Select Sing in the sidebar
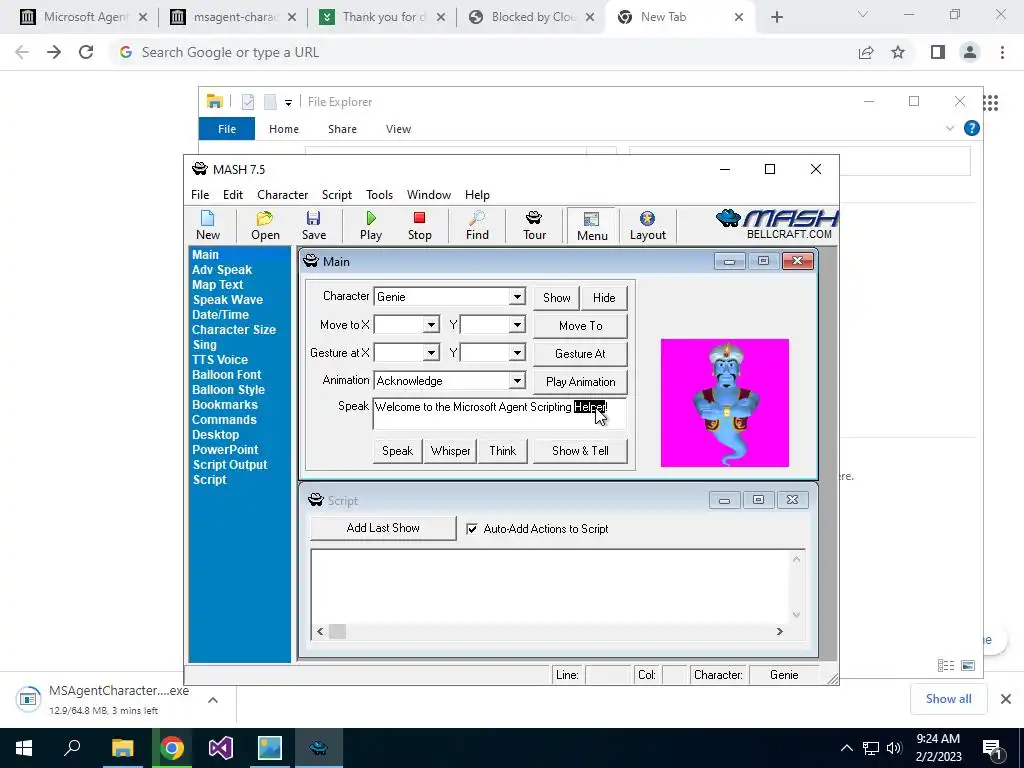The height and width of the screenshot is (768, 1024). coord(204,345)
